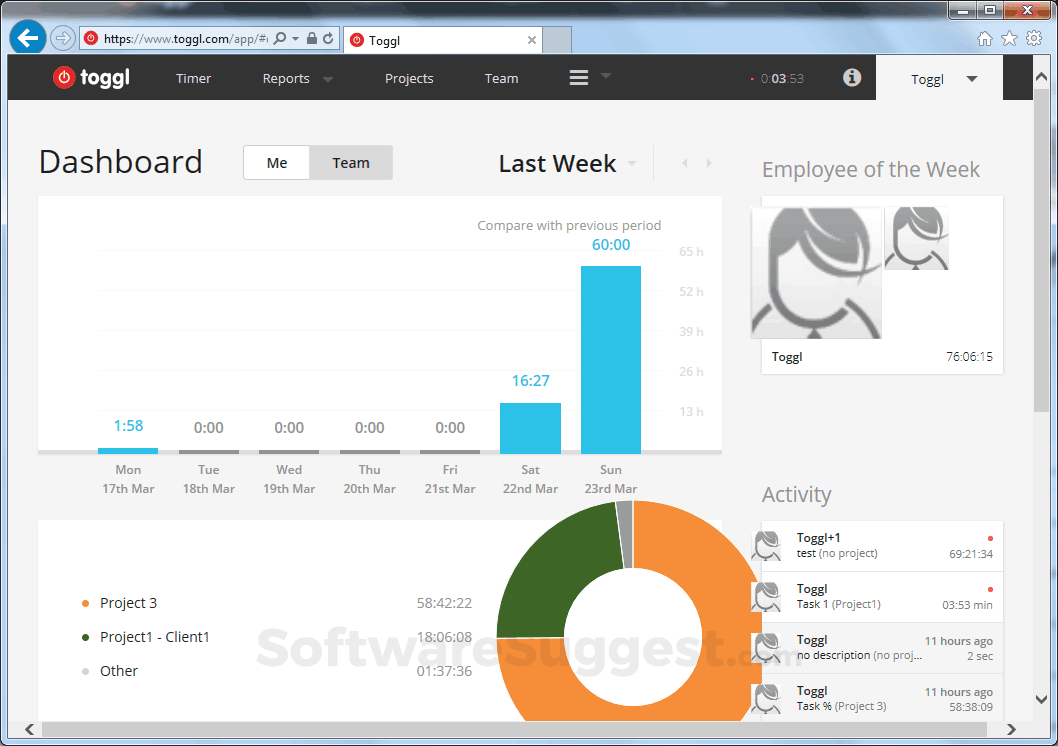Open the Toggl+1 avatar in Activity feed
1058x746 pixels.
[766, 546]
